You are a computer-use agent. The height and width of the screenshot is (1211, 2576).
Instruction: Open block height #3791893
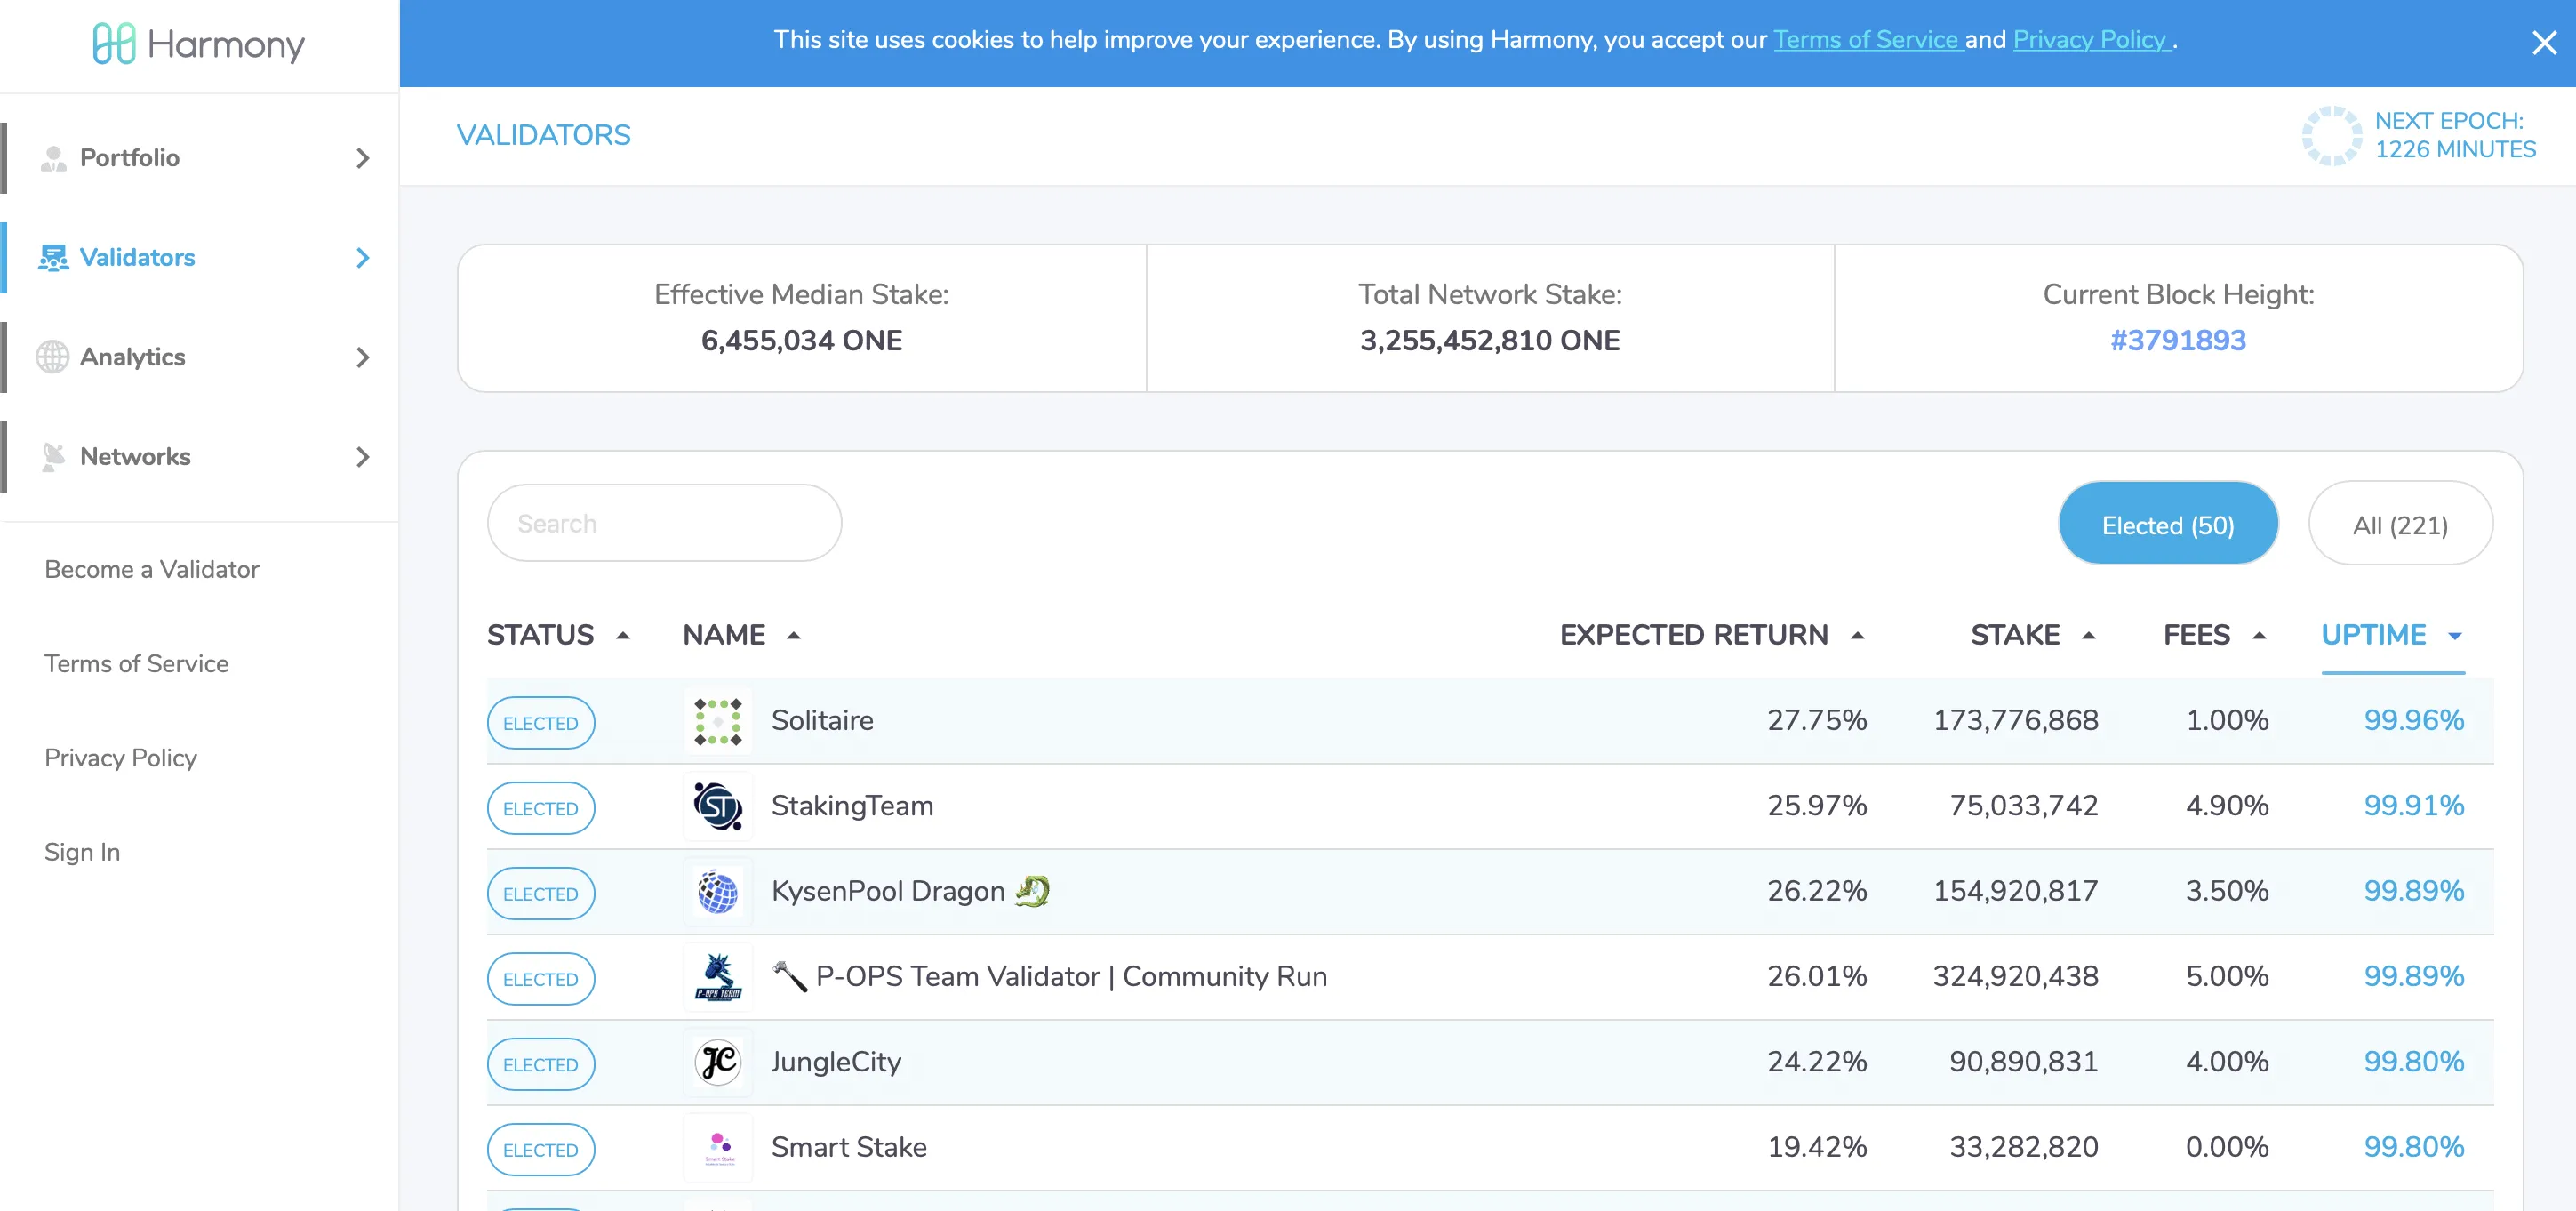pos(2178,340)
